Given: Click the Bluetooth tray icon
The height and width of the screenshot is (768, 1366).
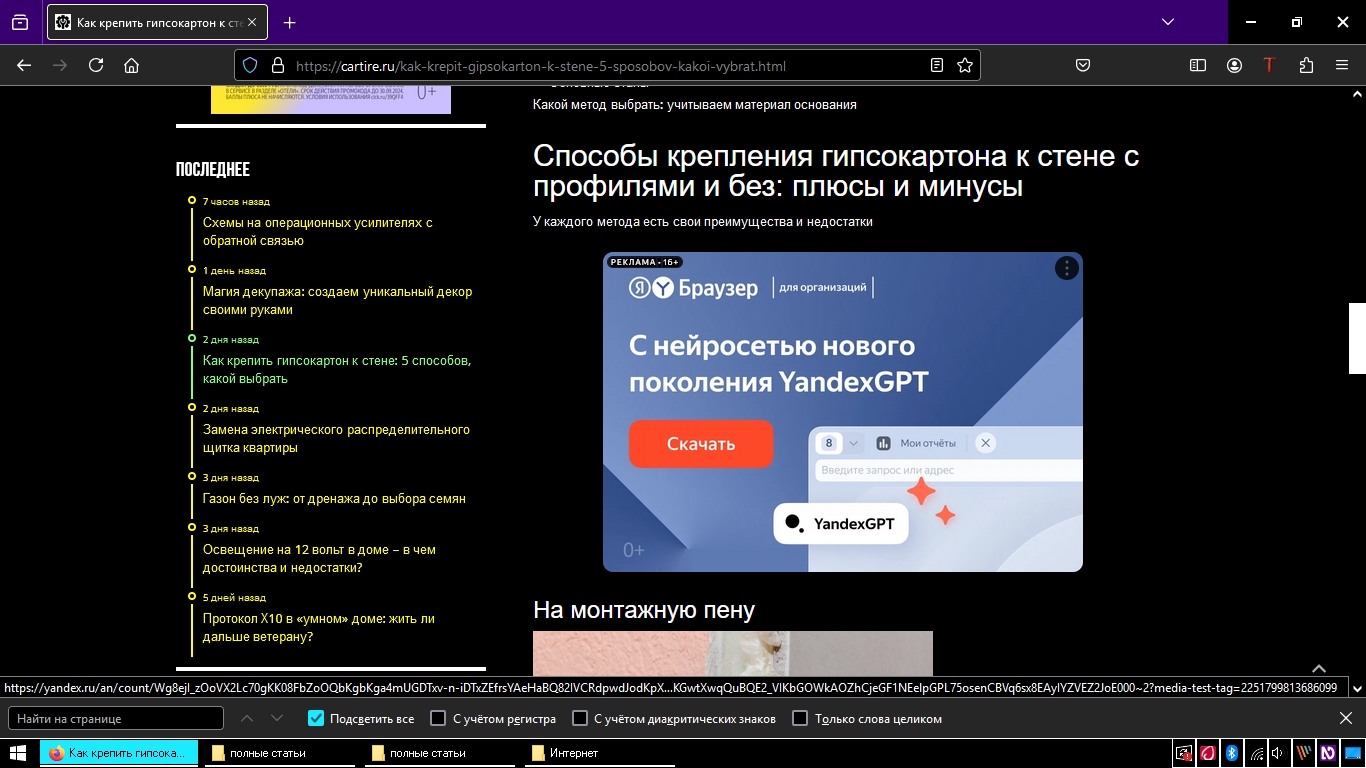Looking at the screenshot, I should pyautogui.click(x=1232, y=753).
